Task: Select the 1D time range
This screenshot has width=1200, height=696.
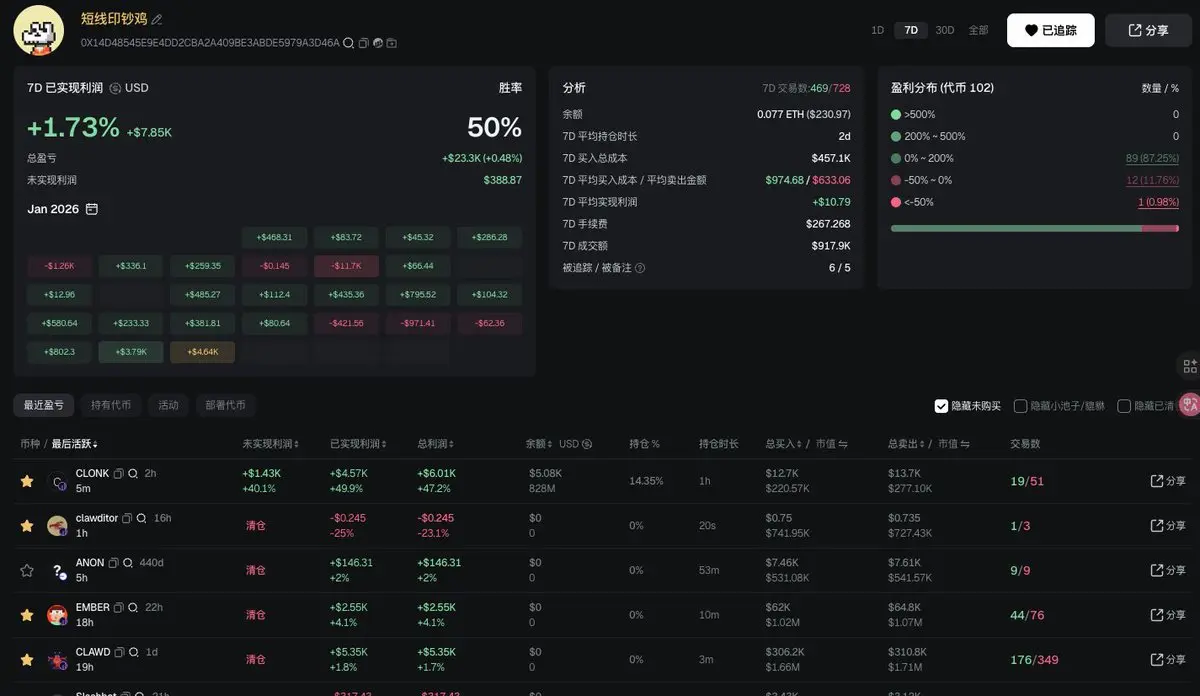Action: click(x=877, y=30)
